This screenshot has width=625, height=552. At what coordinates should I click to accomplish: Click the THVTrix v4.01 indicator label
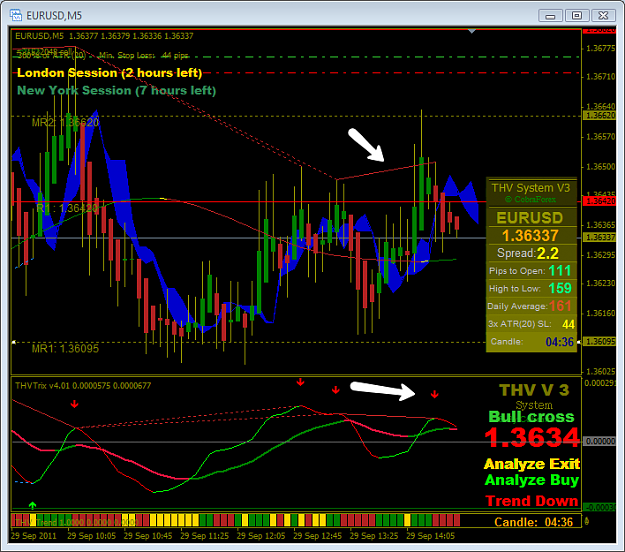pos(83,386)
